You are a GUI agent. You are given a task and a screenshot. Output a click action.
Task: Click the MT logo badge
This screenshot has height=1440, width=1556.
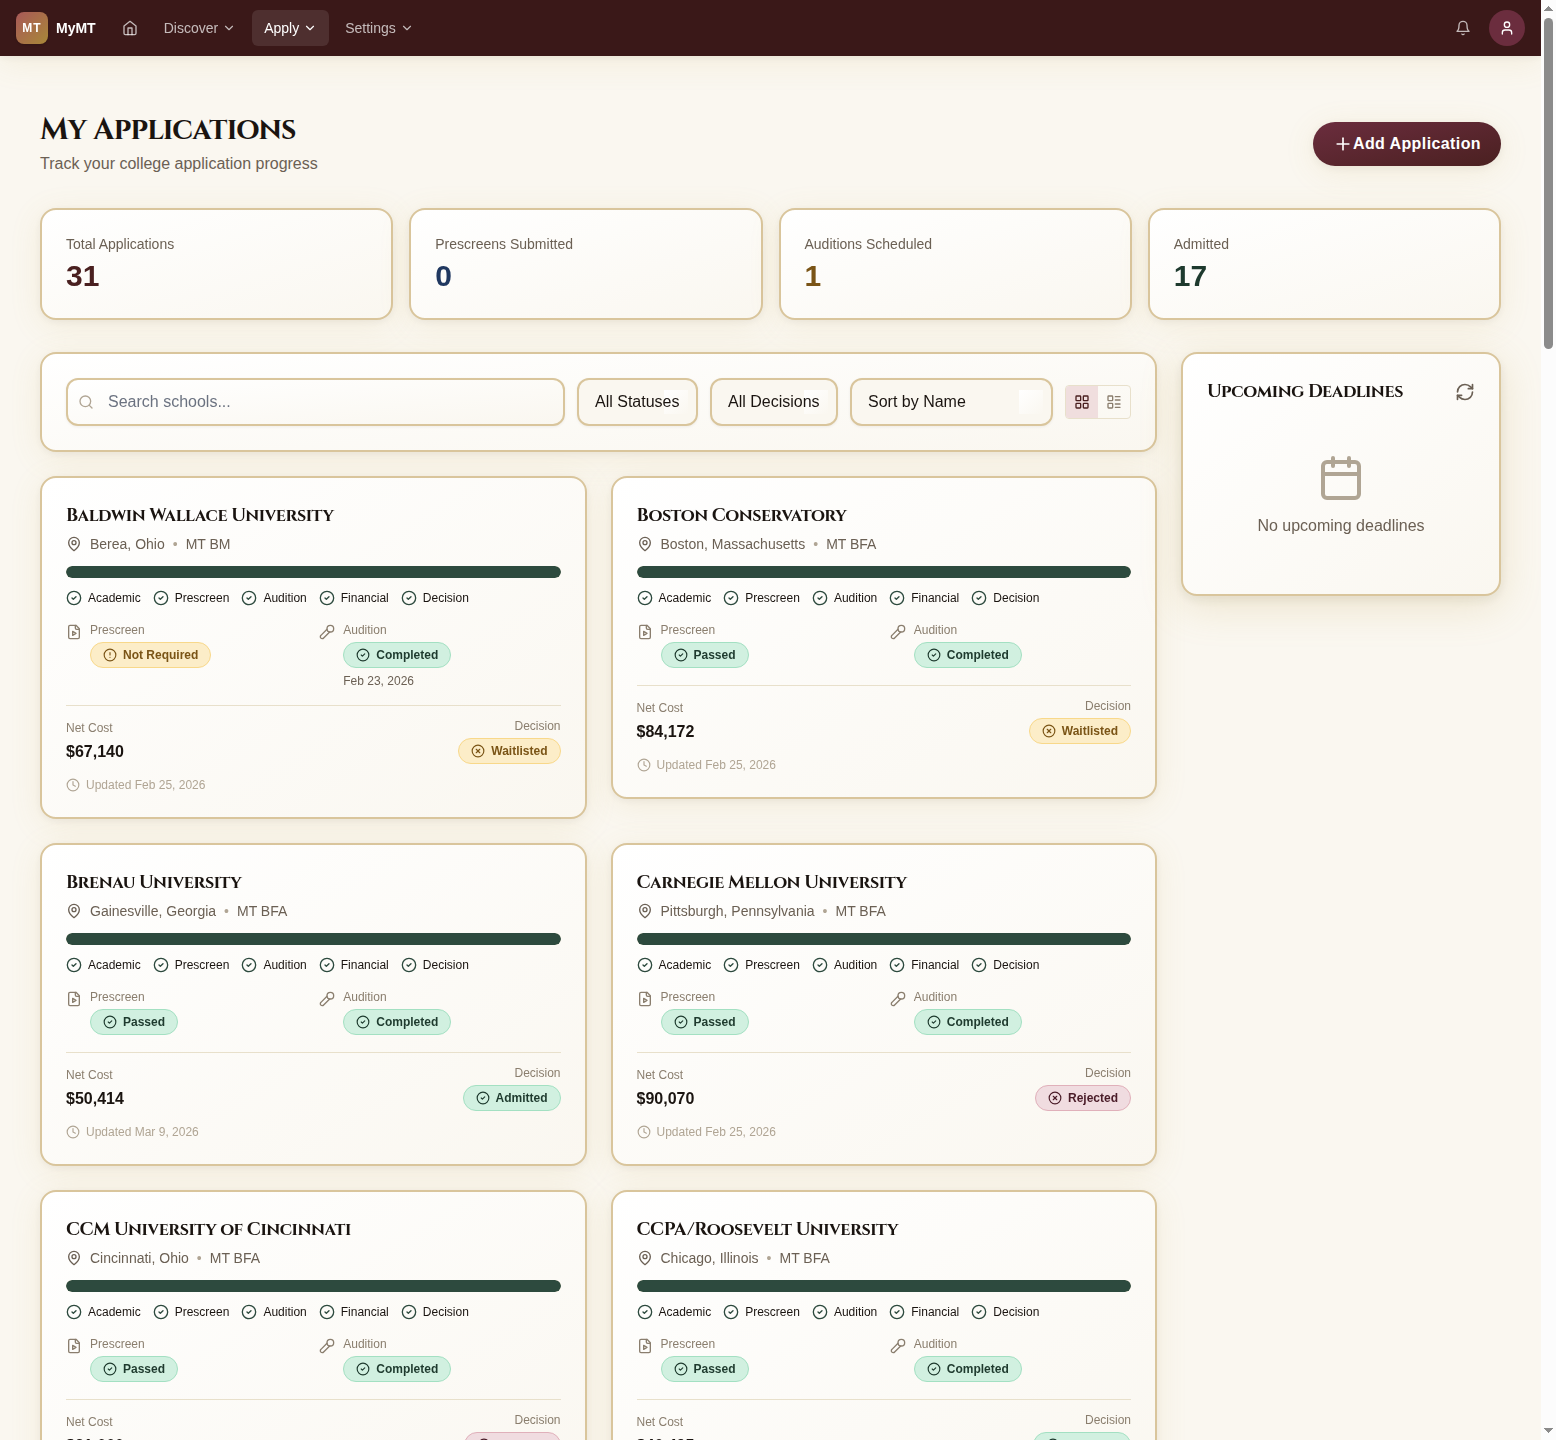click(32, 28)
